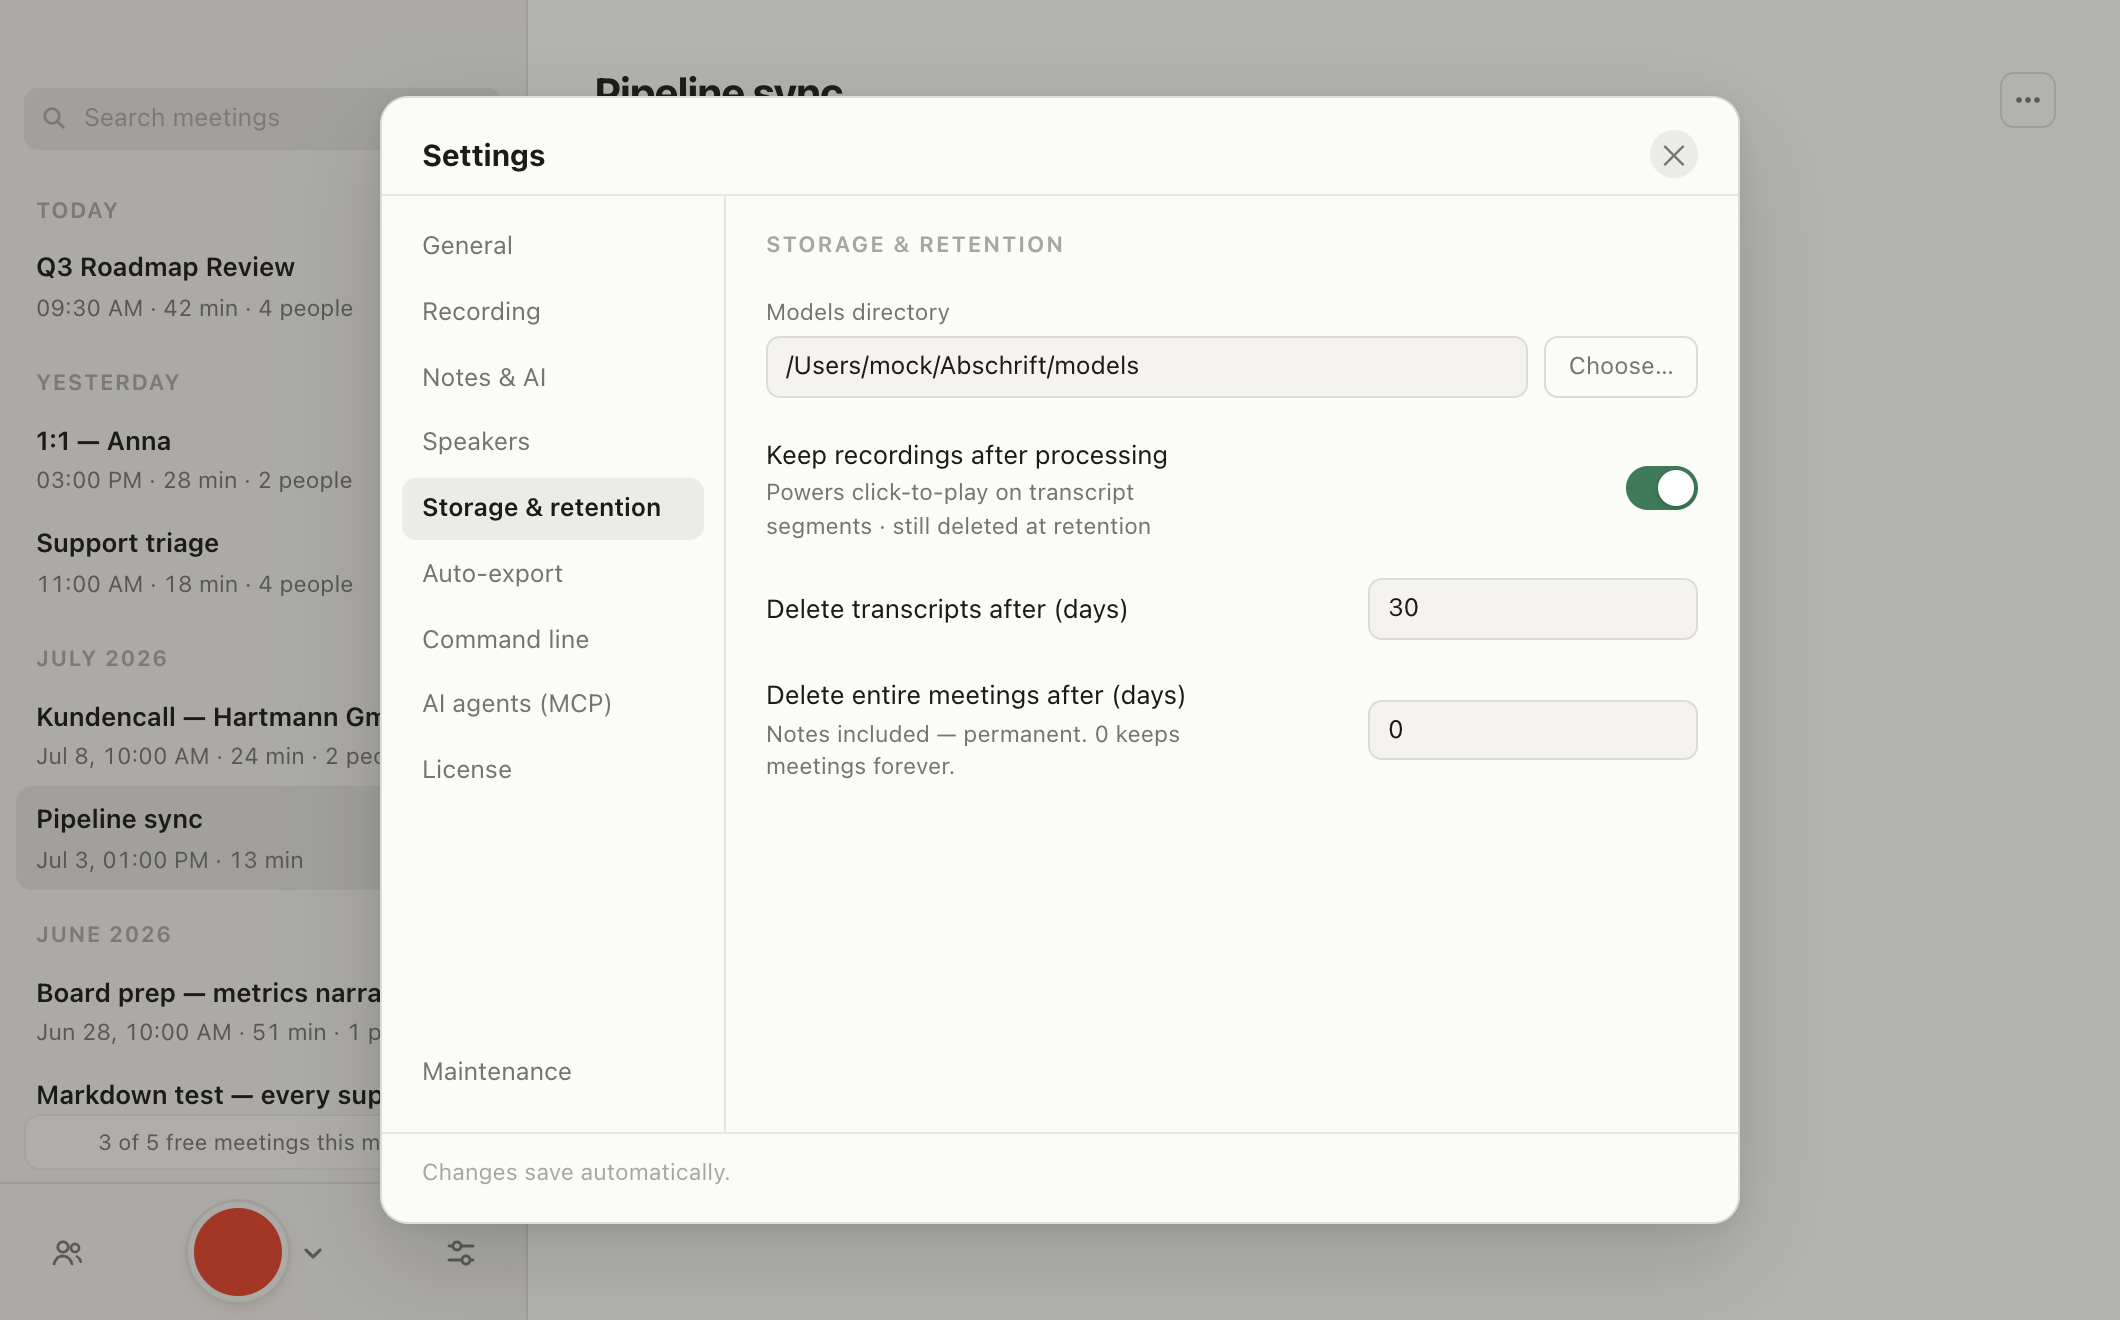2120x1320 pixels.
Task: Open the Kundencall — Hartmann meeting
Action: coord(199,736)
